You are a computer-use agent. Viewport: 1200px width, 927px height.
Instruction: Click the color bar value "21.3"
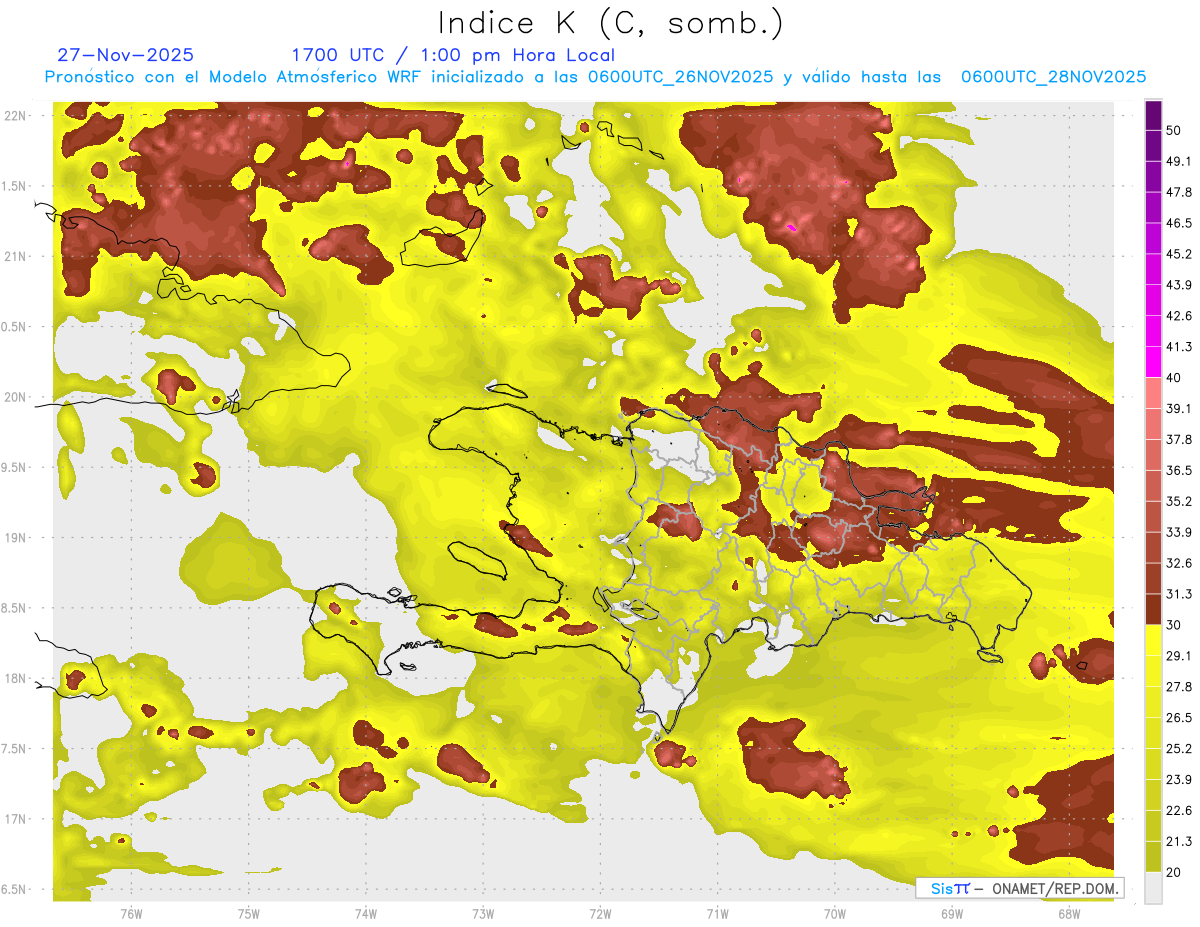pyautogui.click(x=1178, y=842)
